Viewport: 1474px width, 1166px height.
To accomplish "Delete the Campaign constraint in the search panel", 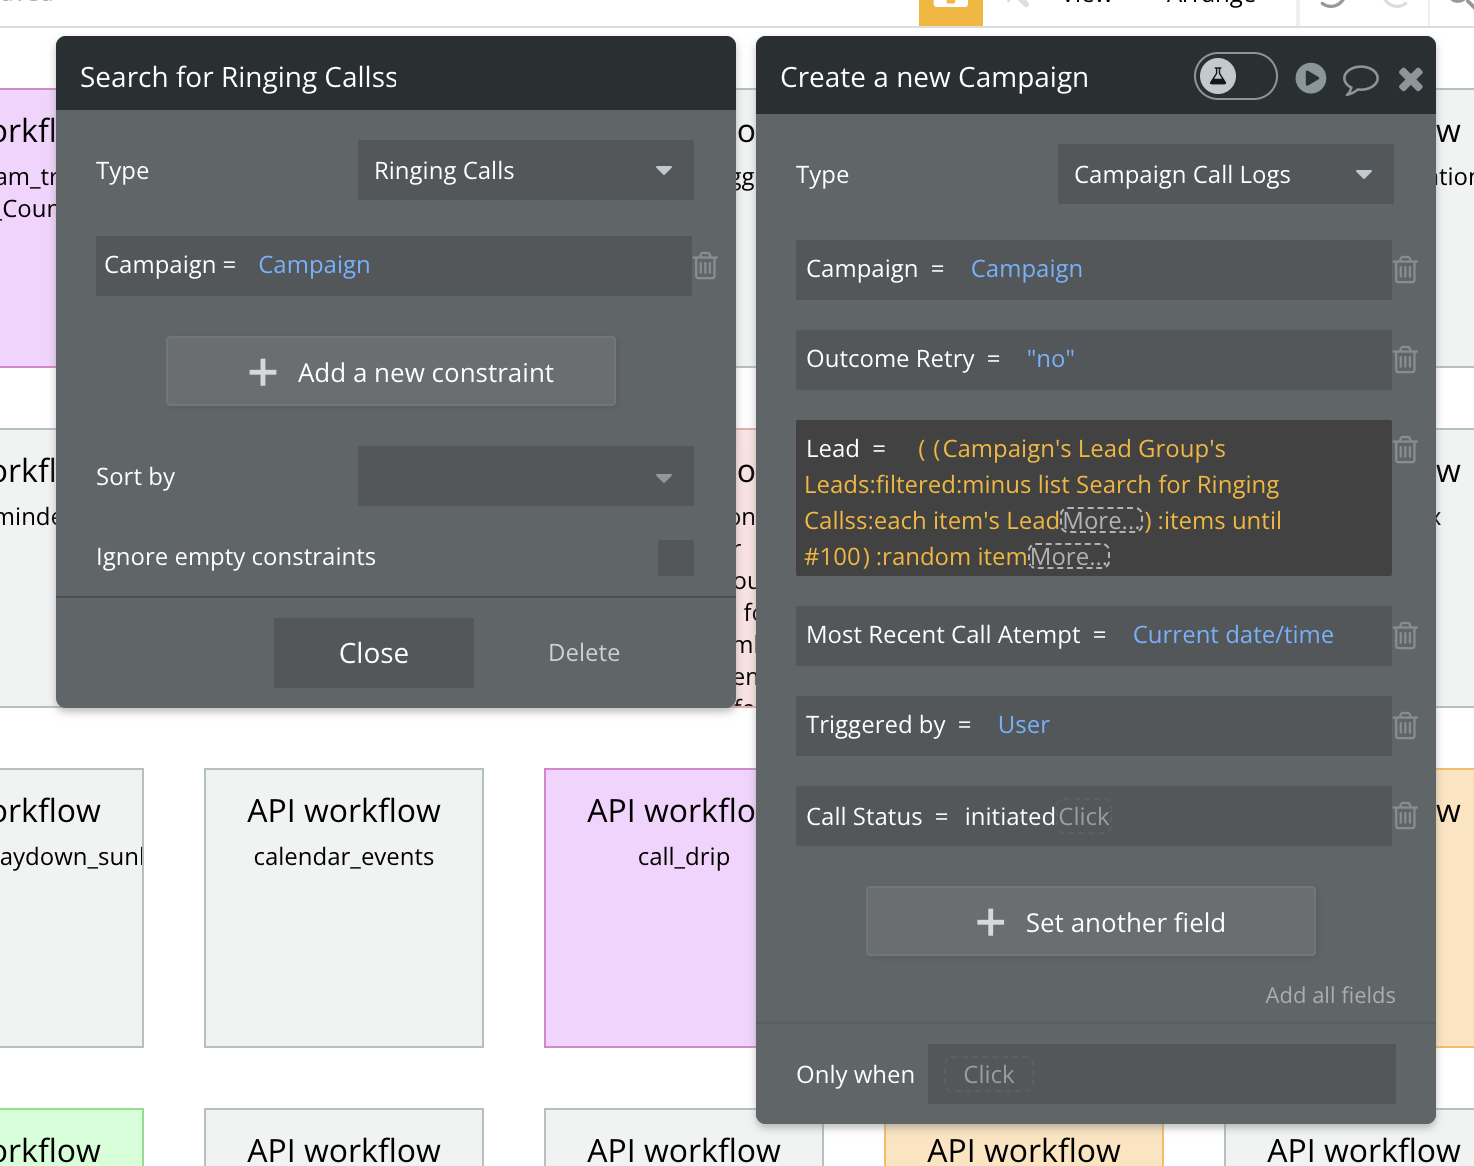I will tap(705, 265).
